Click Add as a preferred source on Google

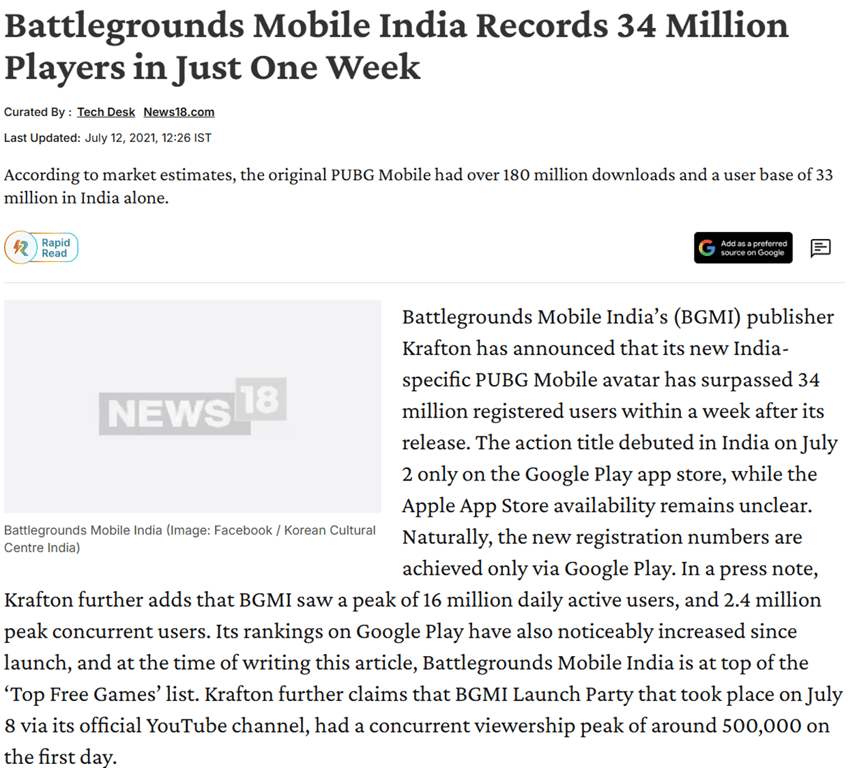(743, 248)
